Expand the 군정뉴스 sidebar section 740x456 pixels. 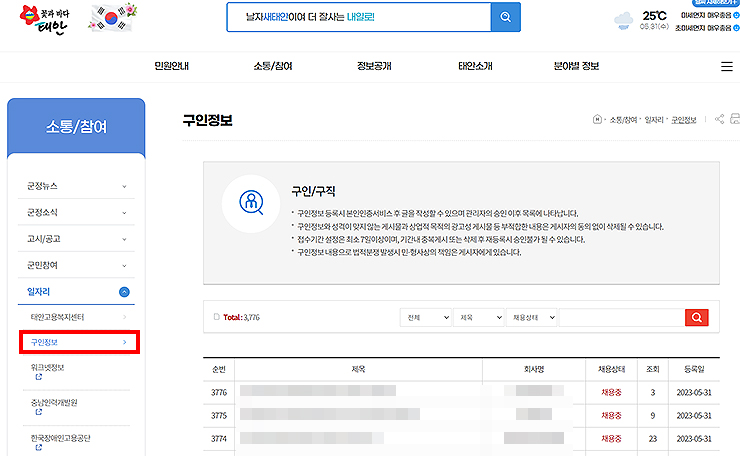click(x=76, y=186)
